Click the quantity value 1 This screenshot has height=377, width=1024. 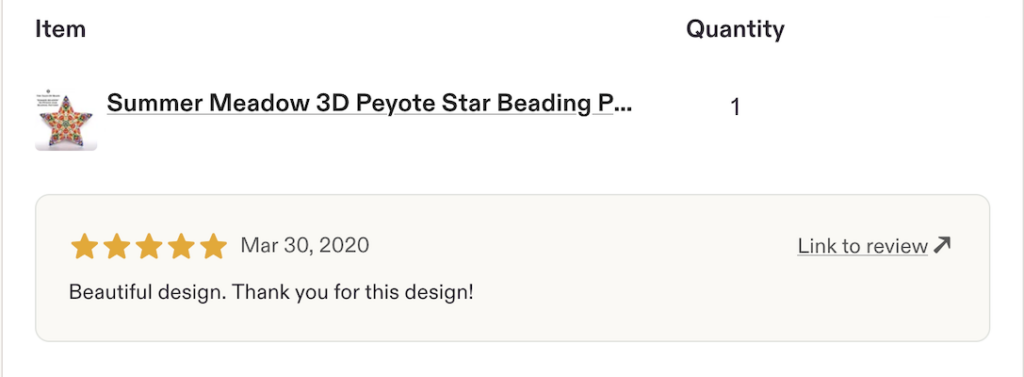[735, 107]
